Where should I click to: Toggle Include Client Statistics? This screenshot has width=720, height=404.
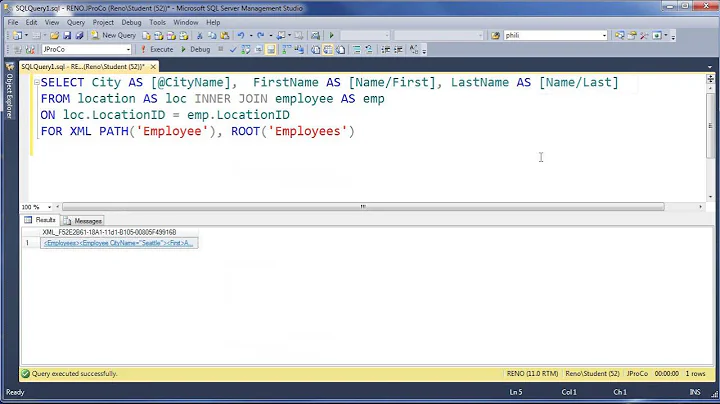coord(299,50)
